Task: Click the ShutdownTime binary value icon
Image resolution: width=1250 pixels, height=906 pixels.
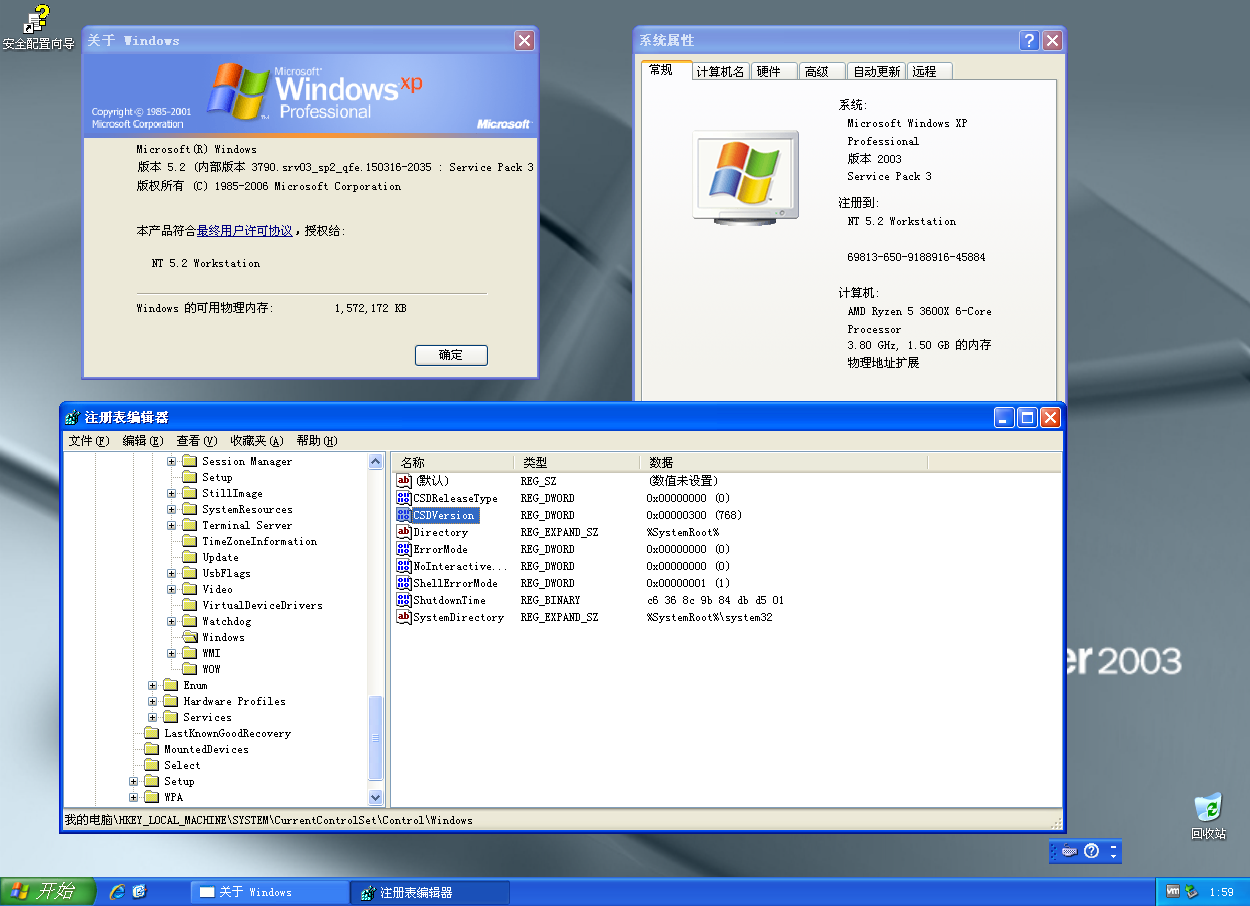Action: click(x=403, y=600)
